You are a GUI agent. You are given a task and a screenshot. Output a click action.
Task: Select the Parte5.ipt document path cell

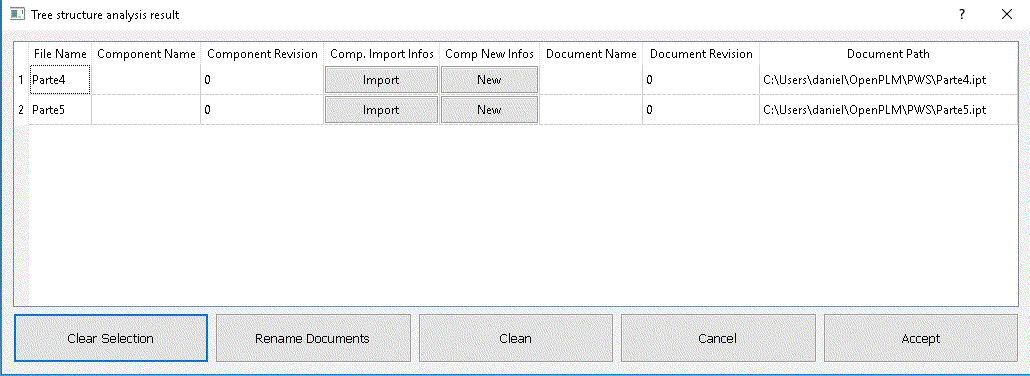(x=889, y=110)
